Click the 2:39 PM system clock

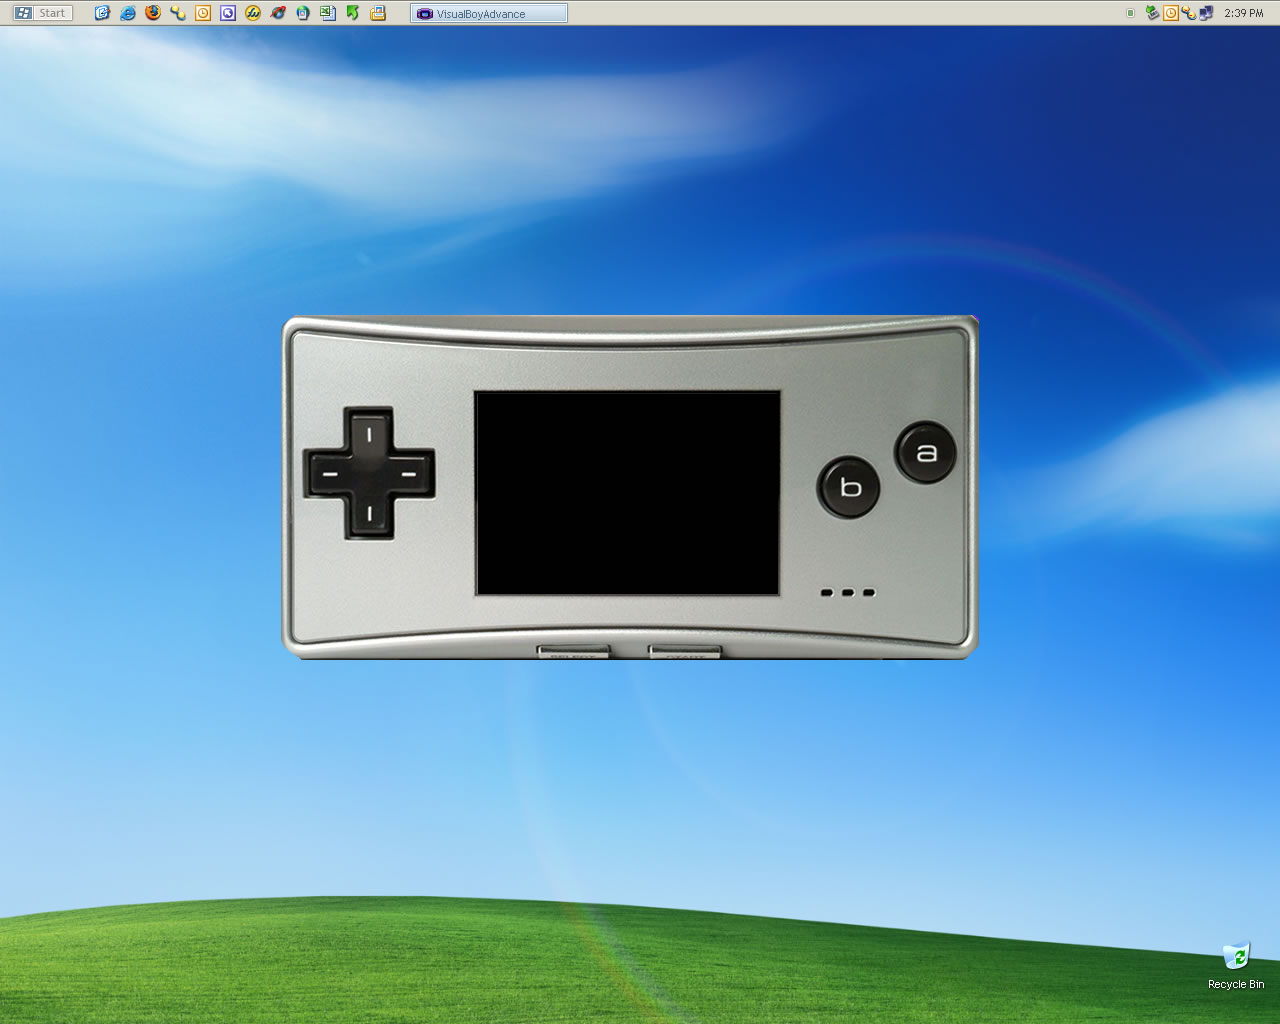click(1244, 13)
